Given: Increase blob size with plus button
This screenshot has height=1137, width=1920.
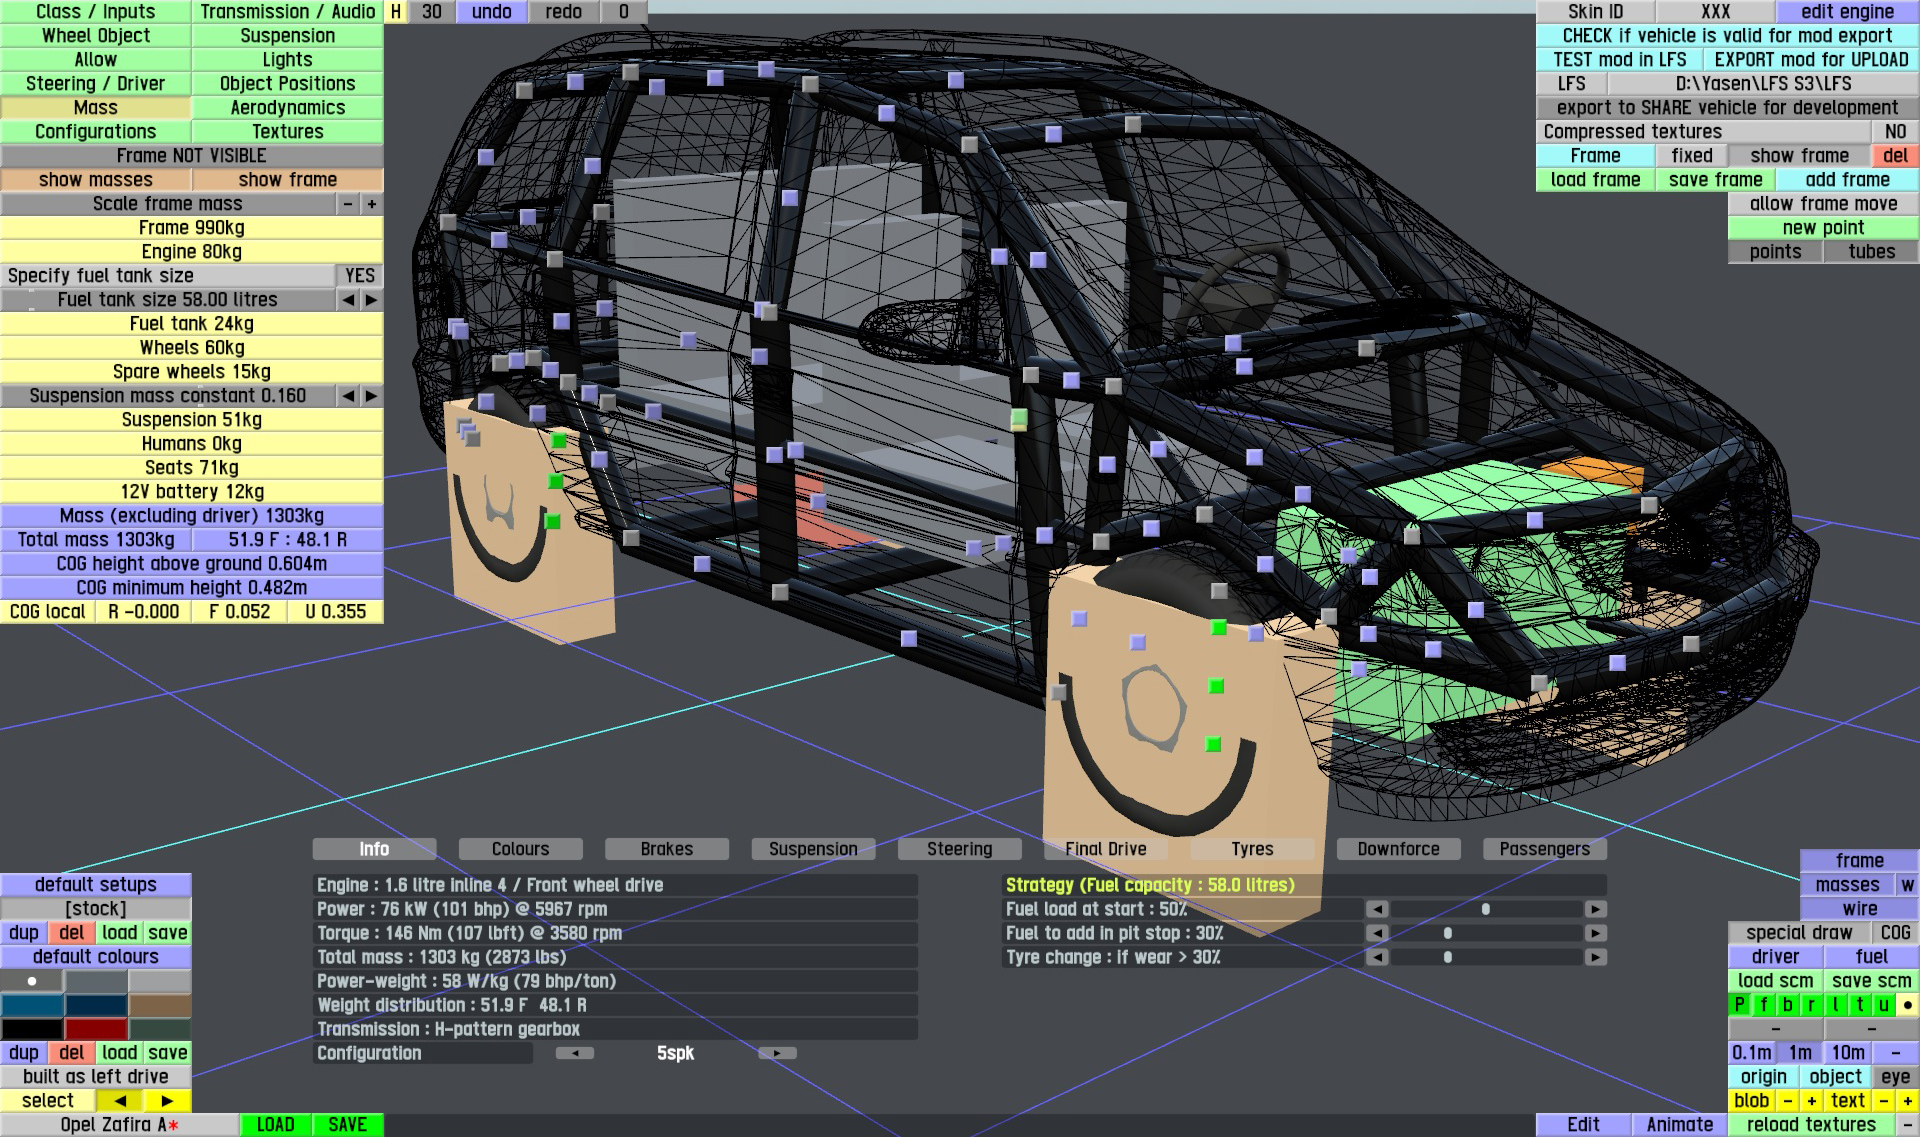Looking at the screenshot, I should coord(1811,1101).
